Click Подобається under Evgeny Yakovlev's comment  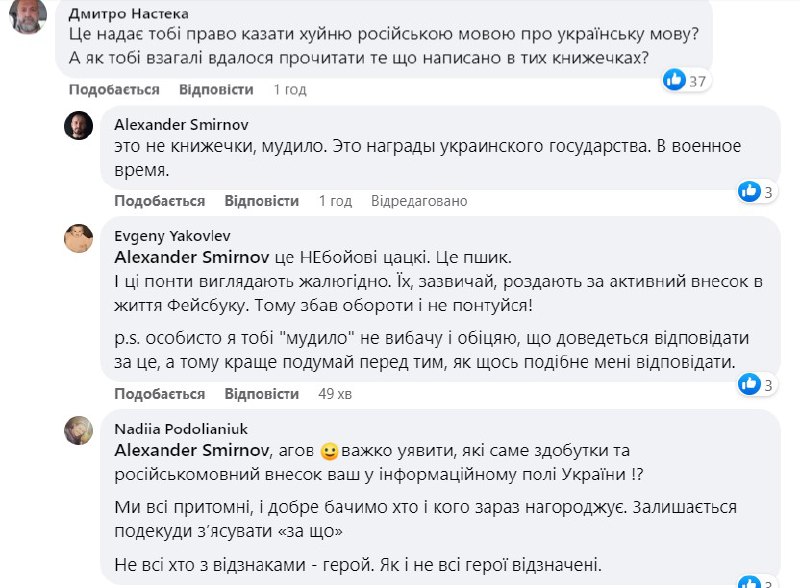coord(159,394)
